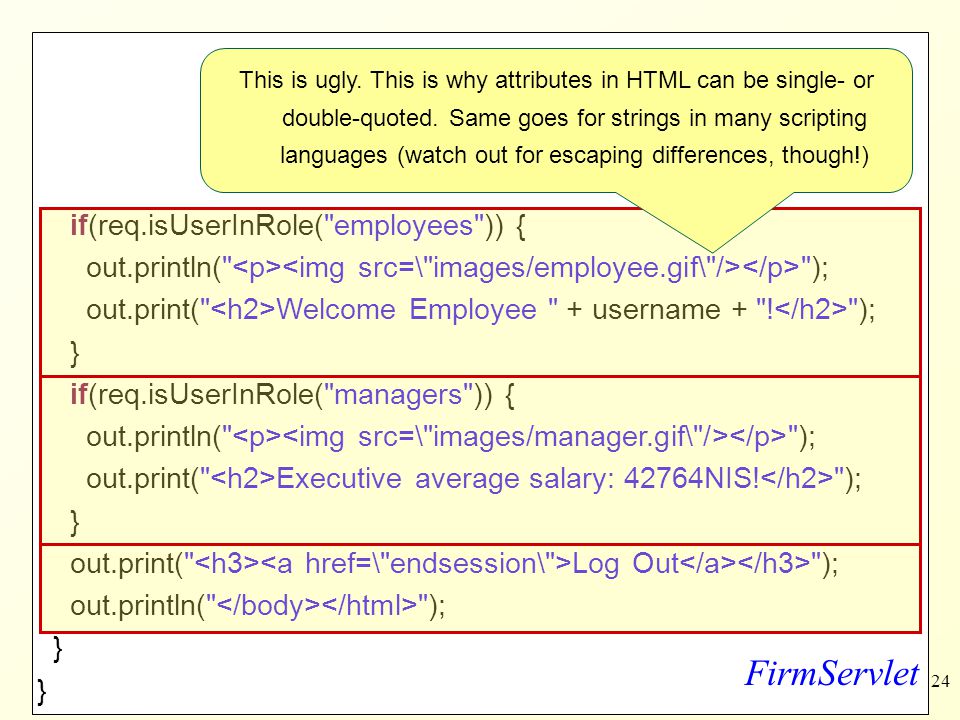Click the Log Out href code line
Viewport: 960px width, 720px height.
[454, 564]
